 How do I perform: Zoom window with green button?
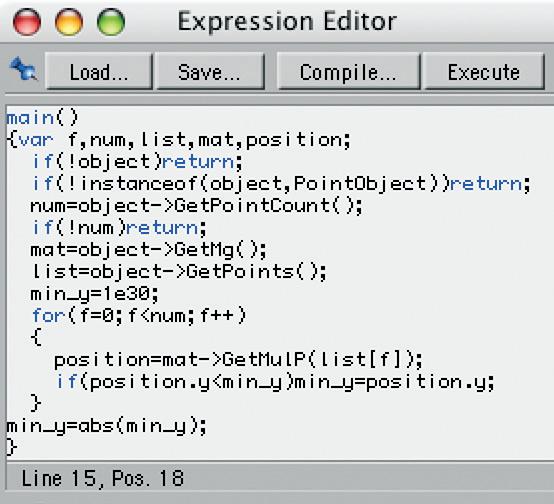111,22
